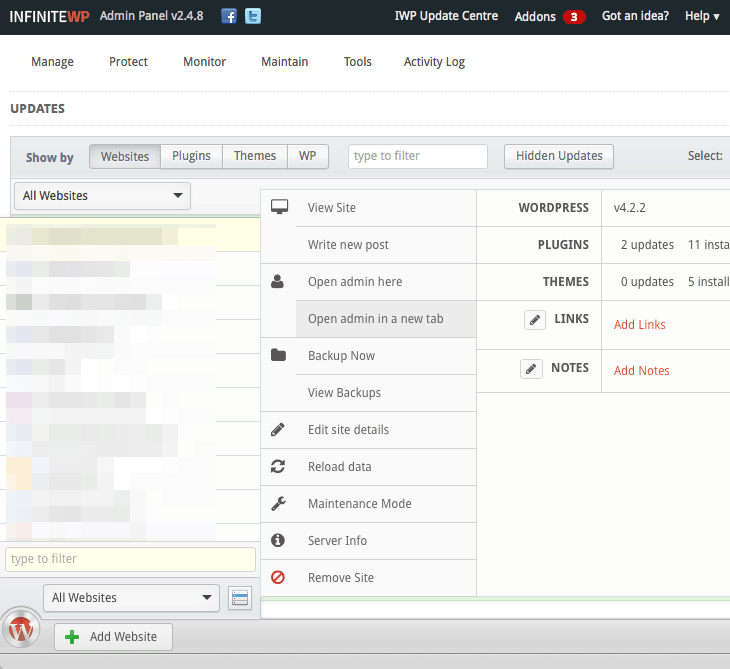Image resolution: width=730 pixels, height=669 pixels.
Task: Open the Addons link in header
Action: click(535, 17)
